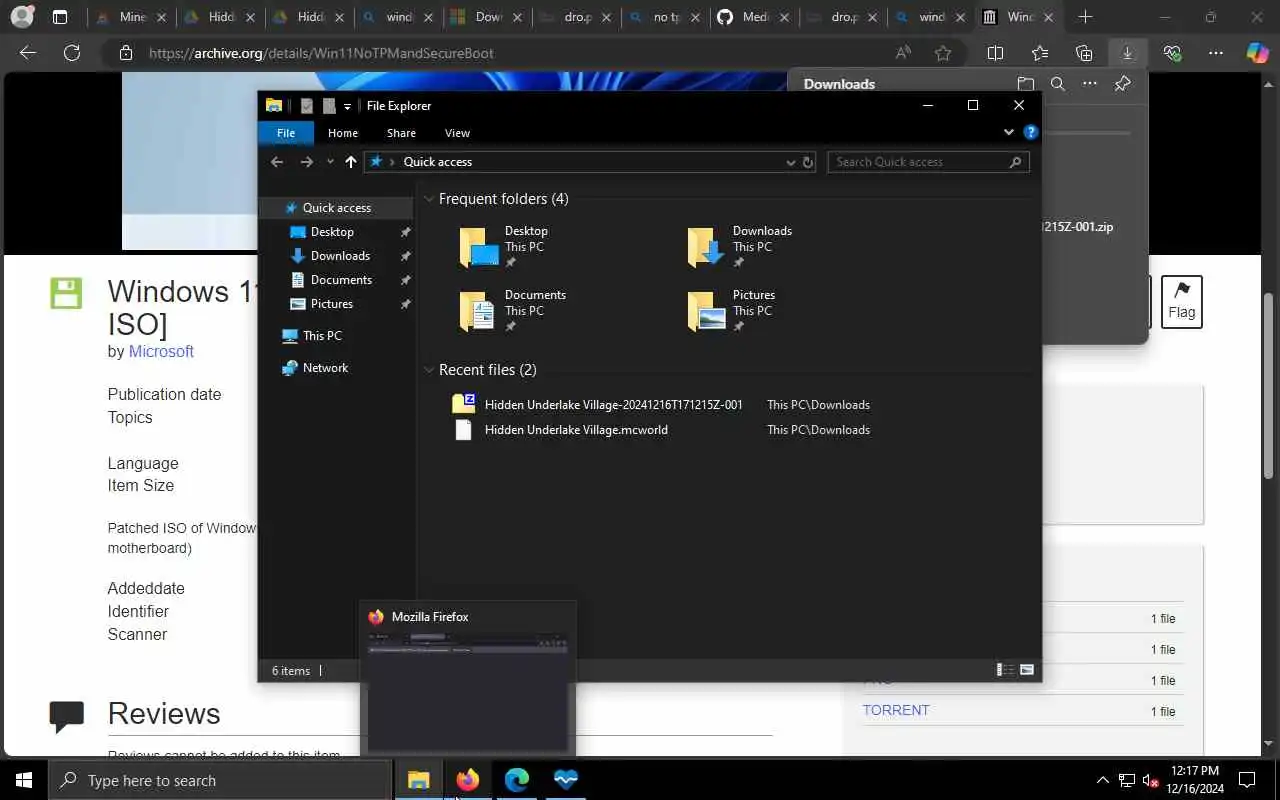Image resolution: width=1280 pixels, height=800 pixels.
Task: Pin the Edge Downloads panel
Action: (x=1122, y=84)
